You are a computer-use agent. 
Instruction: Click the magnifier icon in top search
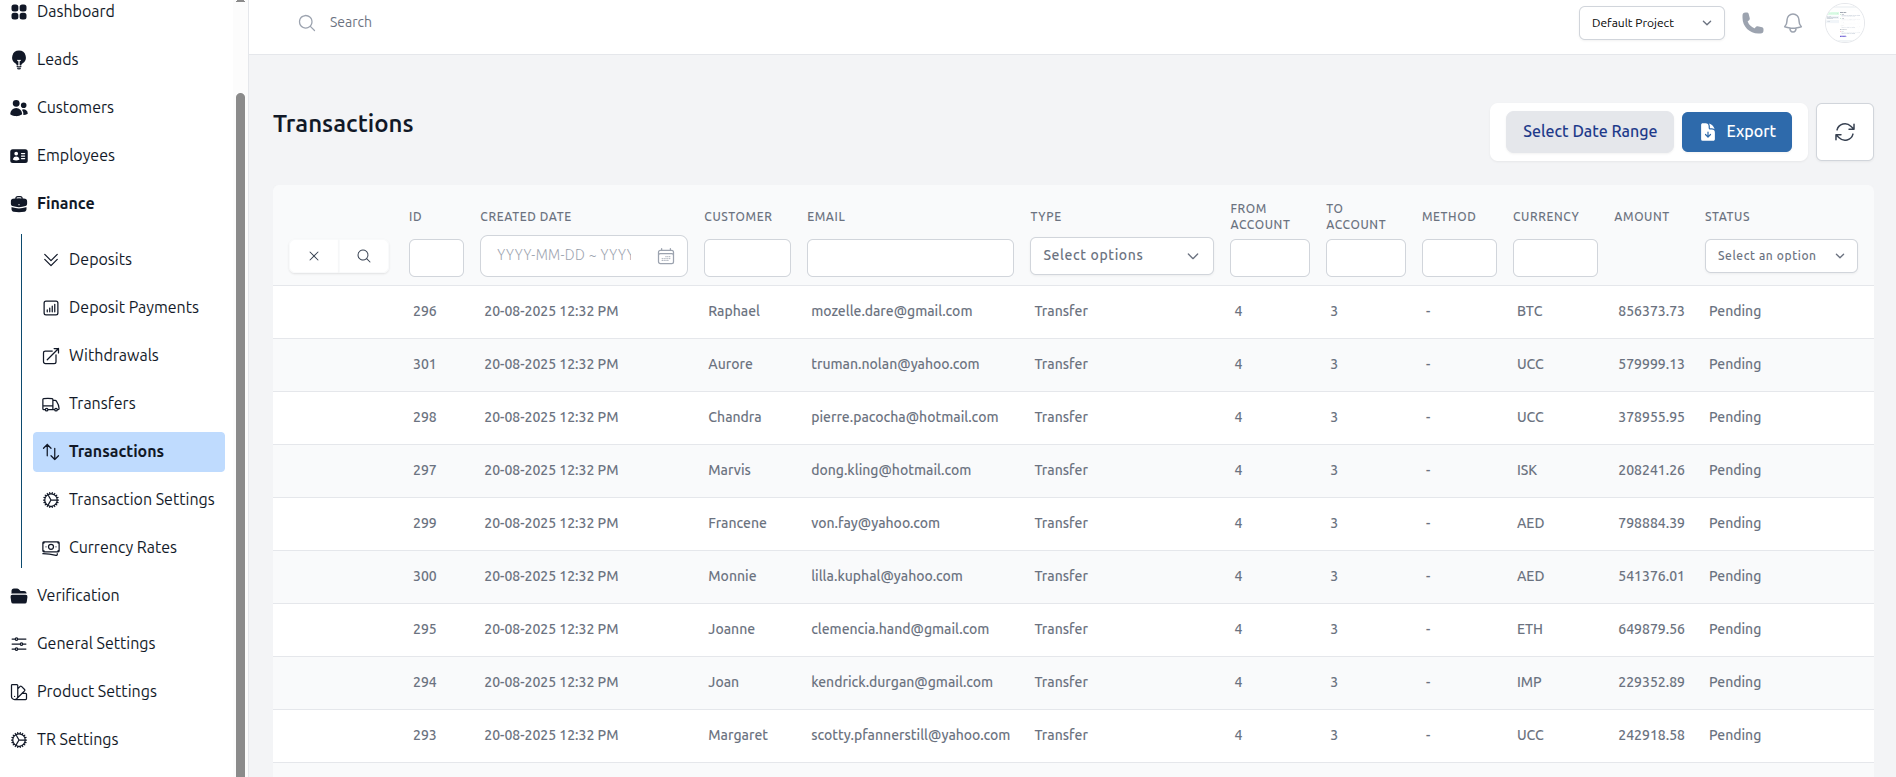pyautogui.click(x=307, y=23)
